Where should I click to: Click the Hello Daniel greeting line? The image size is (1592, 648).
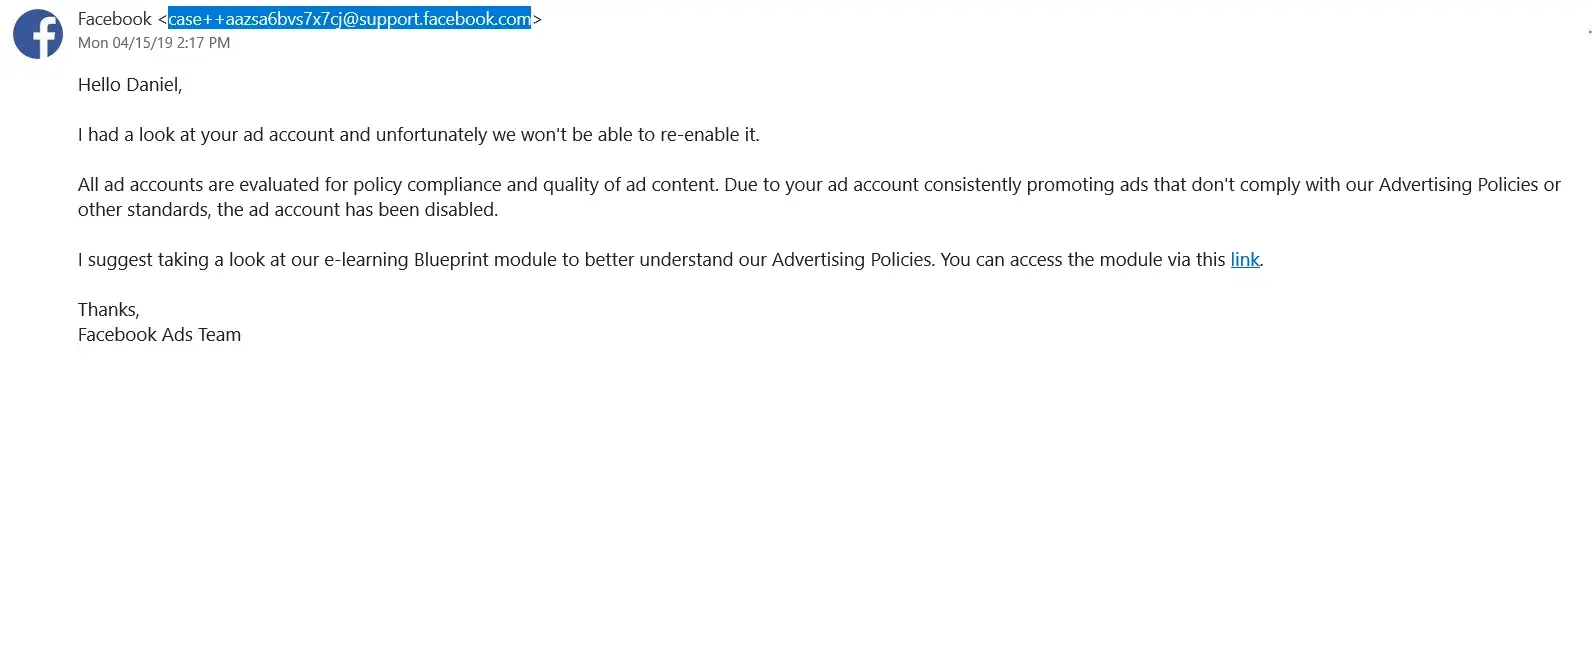coord(130,85)
